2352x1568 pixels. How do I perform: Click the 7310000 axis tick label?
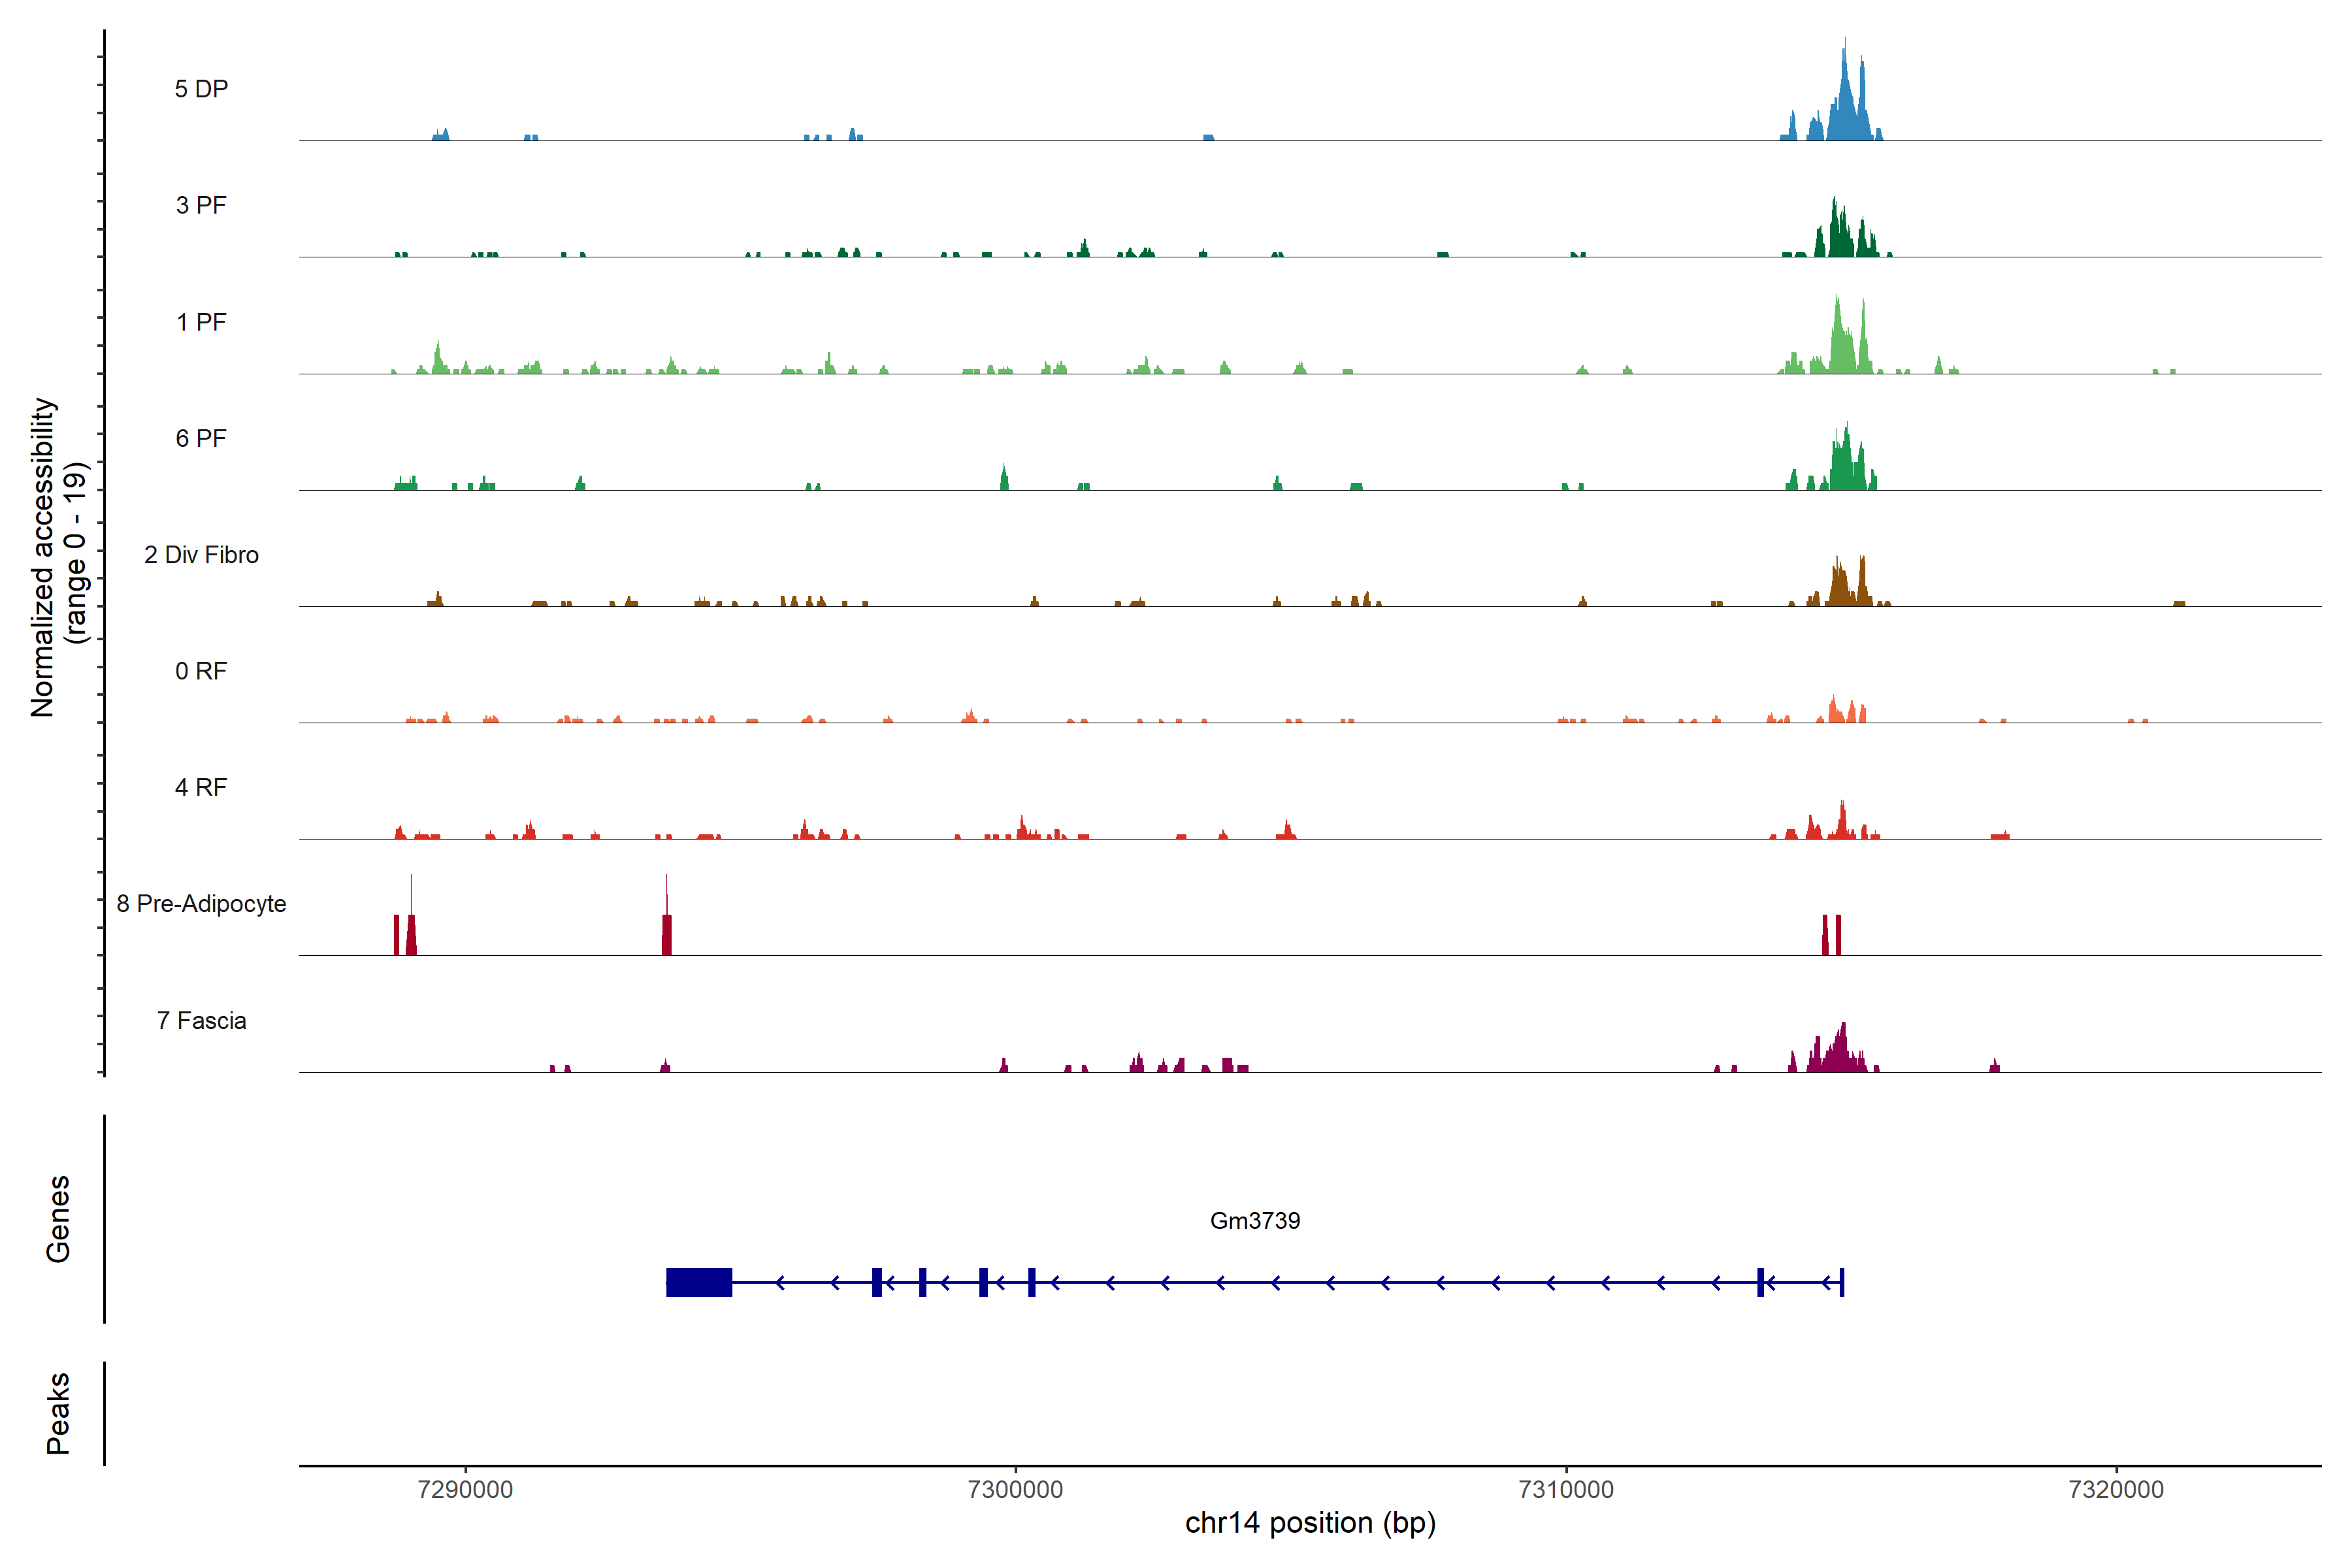click(x=1565, y=1489)
